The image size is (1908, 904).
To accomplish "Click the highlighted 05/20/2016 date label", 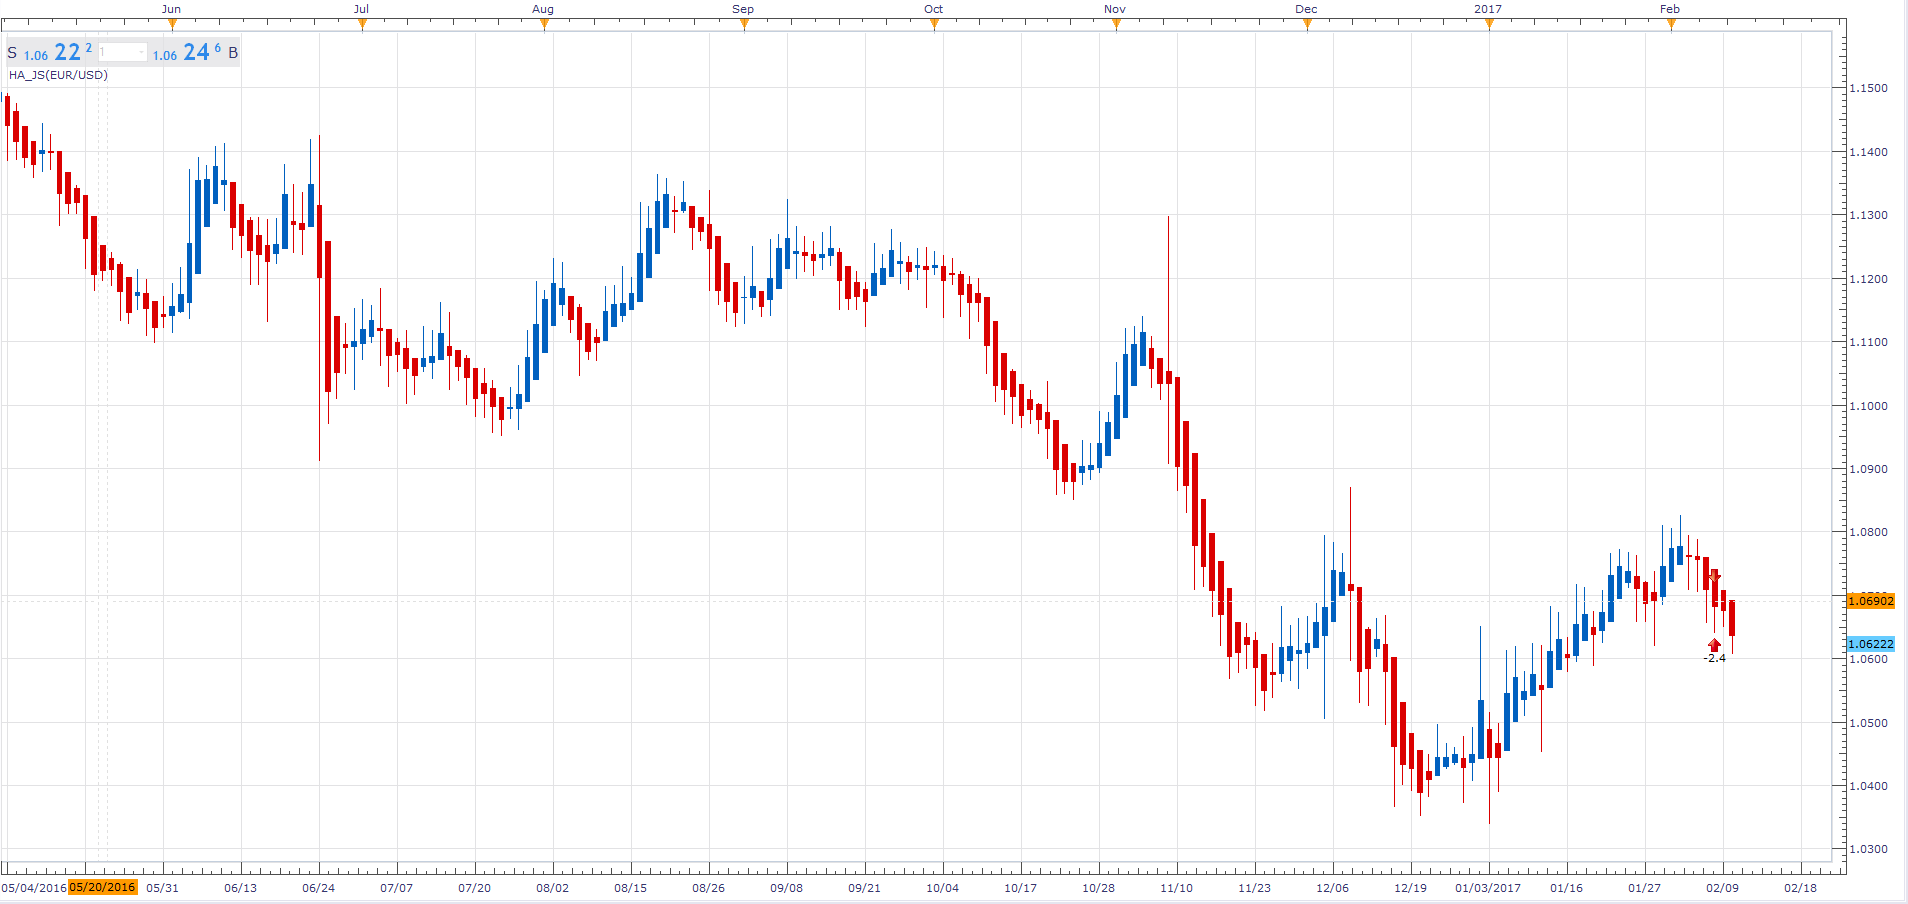I will (x=102, y=888).
